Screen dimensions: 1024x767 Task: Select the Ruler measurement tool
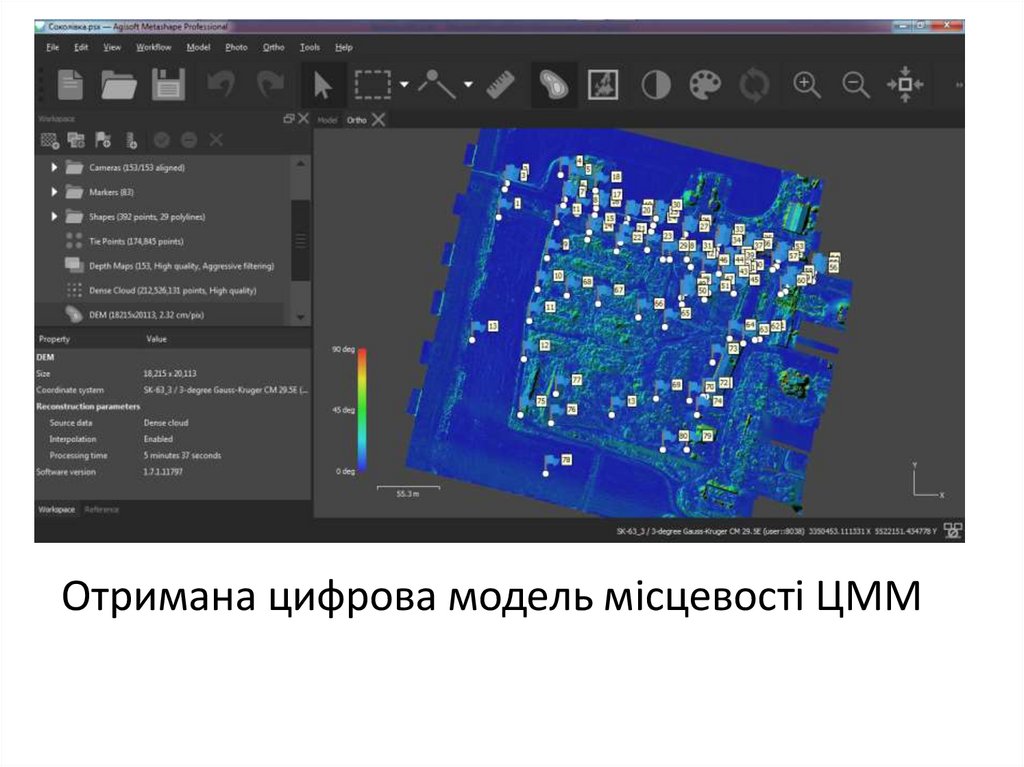[501, 85]
